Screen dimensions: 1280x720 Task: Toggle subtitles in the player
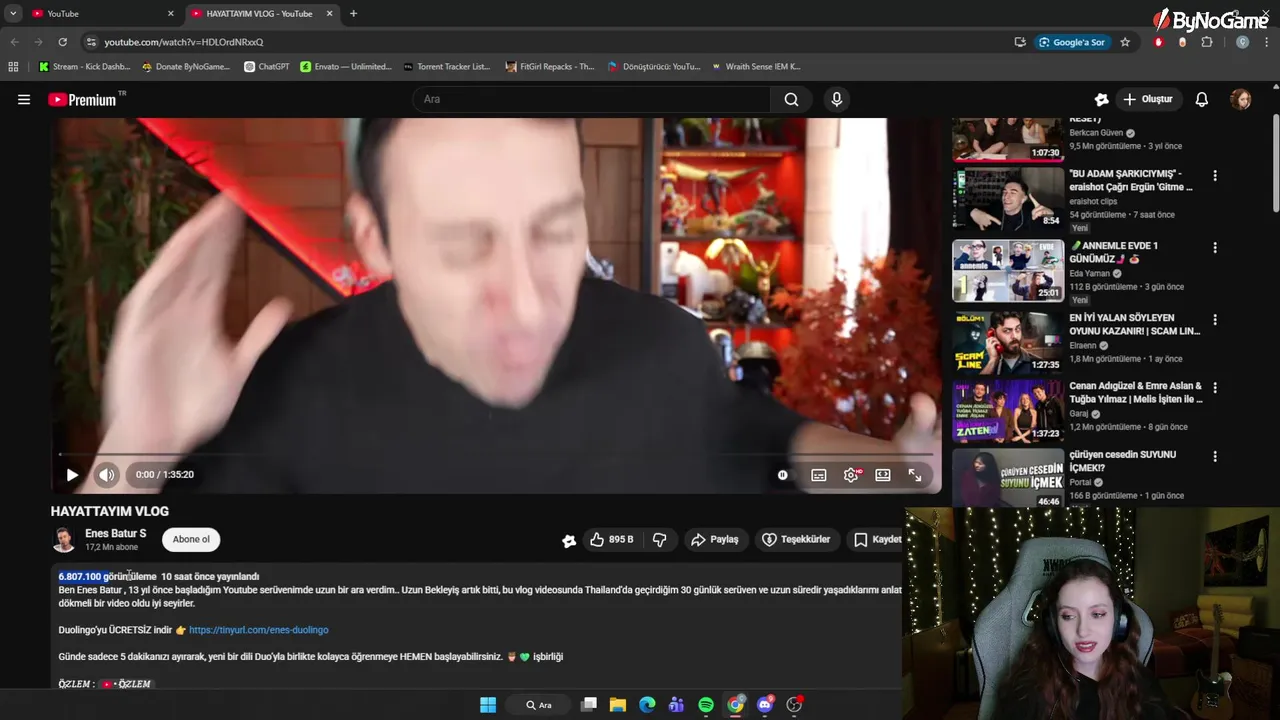(x=819, y=475)
